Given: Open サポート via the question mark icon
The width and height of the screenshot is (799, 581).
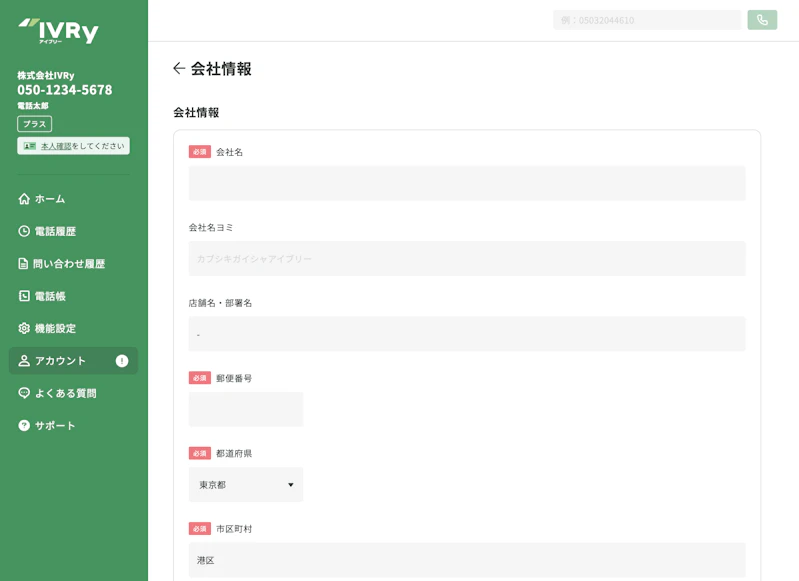Looking at the screenshot, I should click(24, 426).
